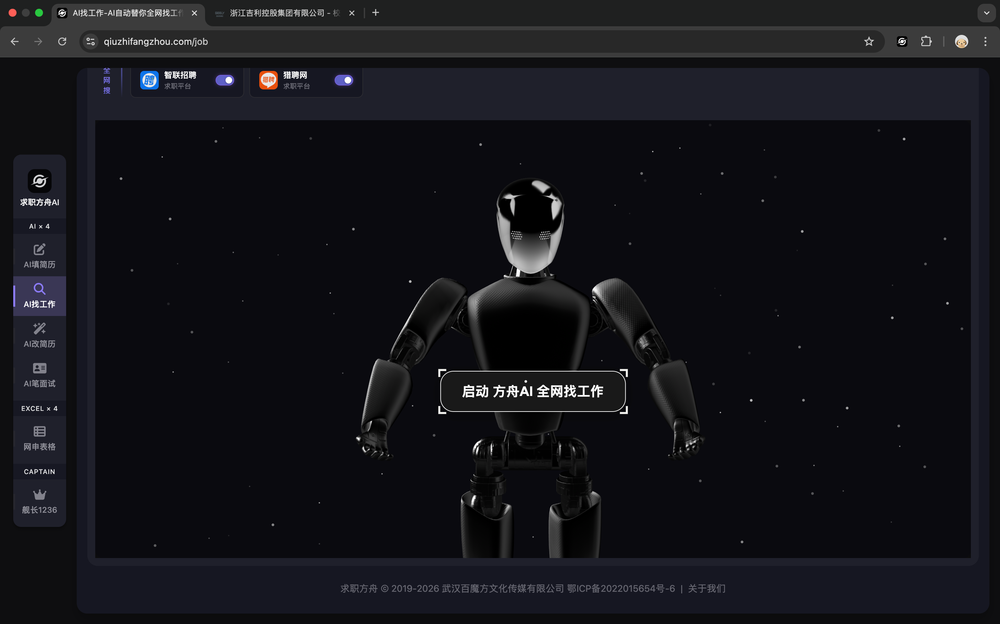The height and width of the screenshot is (624, 1000).
Task: Open the 关于我们 footer link
Action: pyautogui.click(x=706, y=589)
